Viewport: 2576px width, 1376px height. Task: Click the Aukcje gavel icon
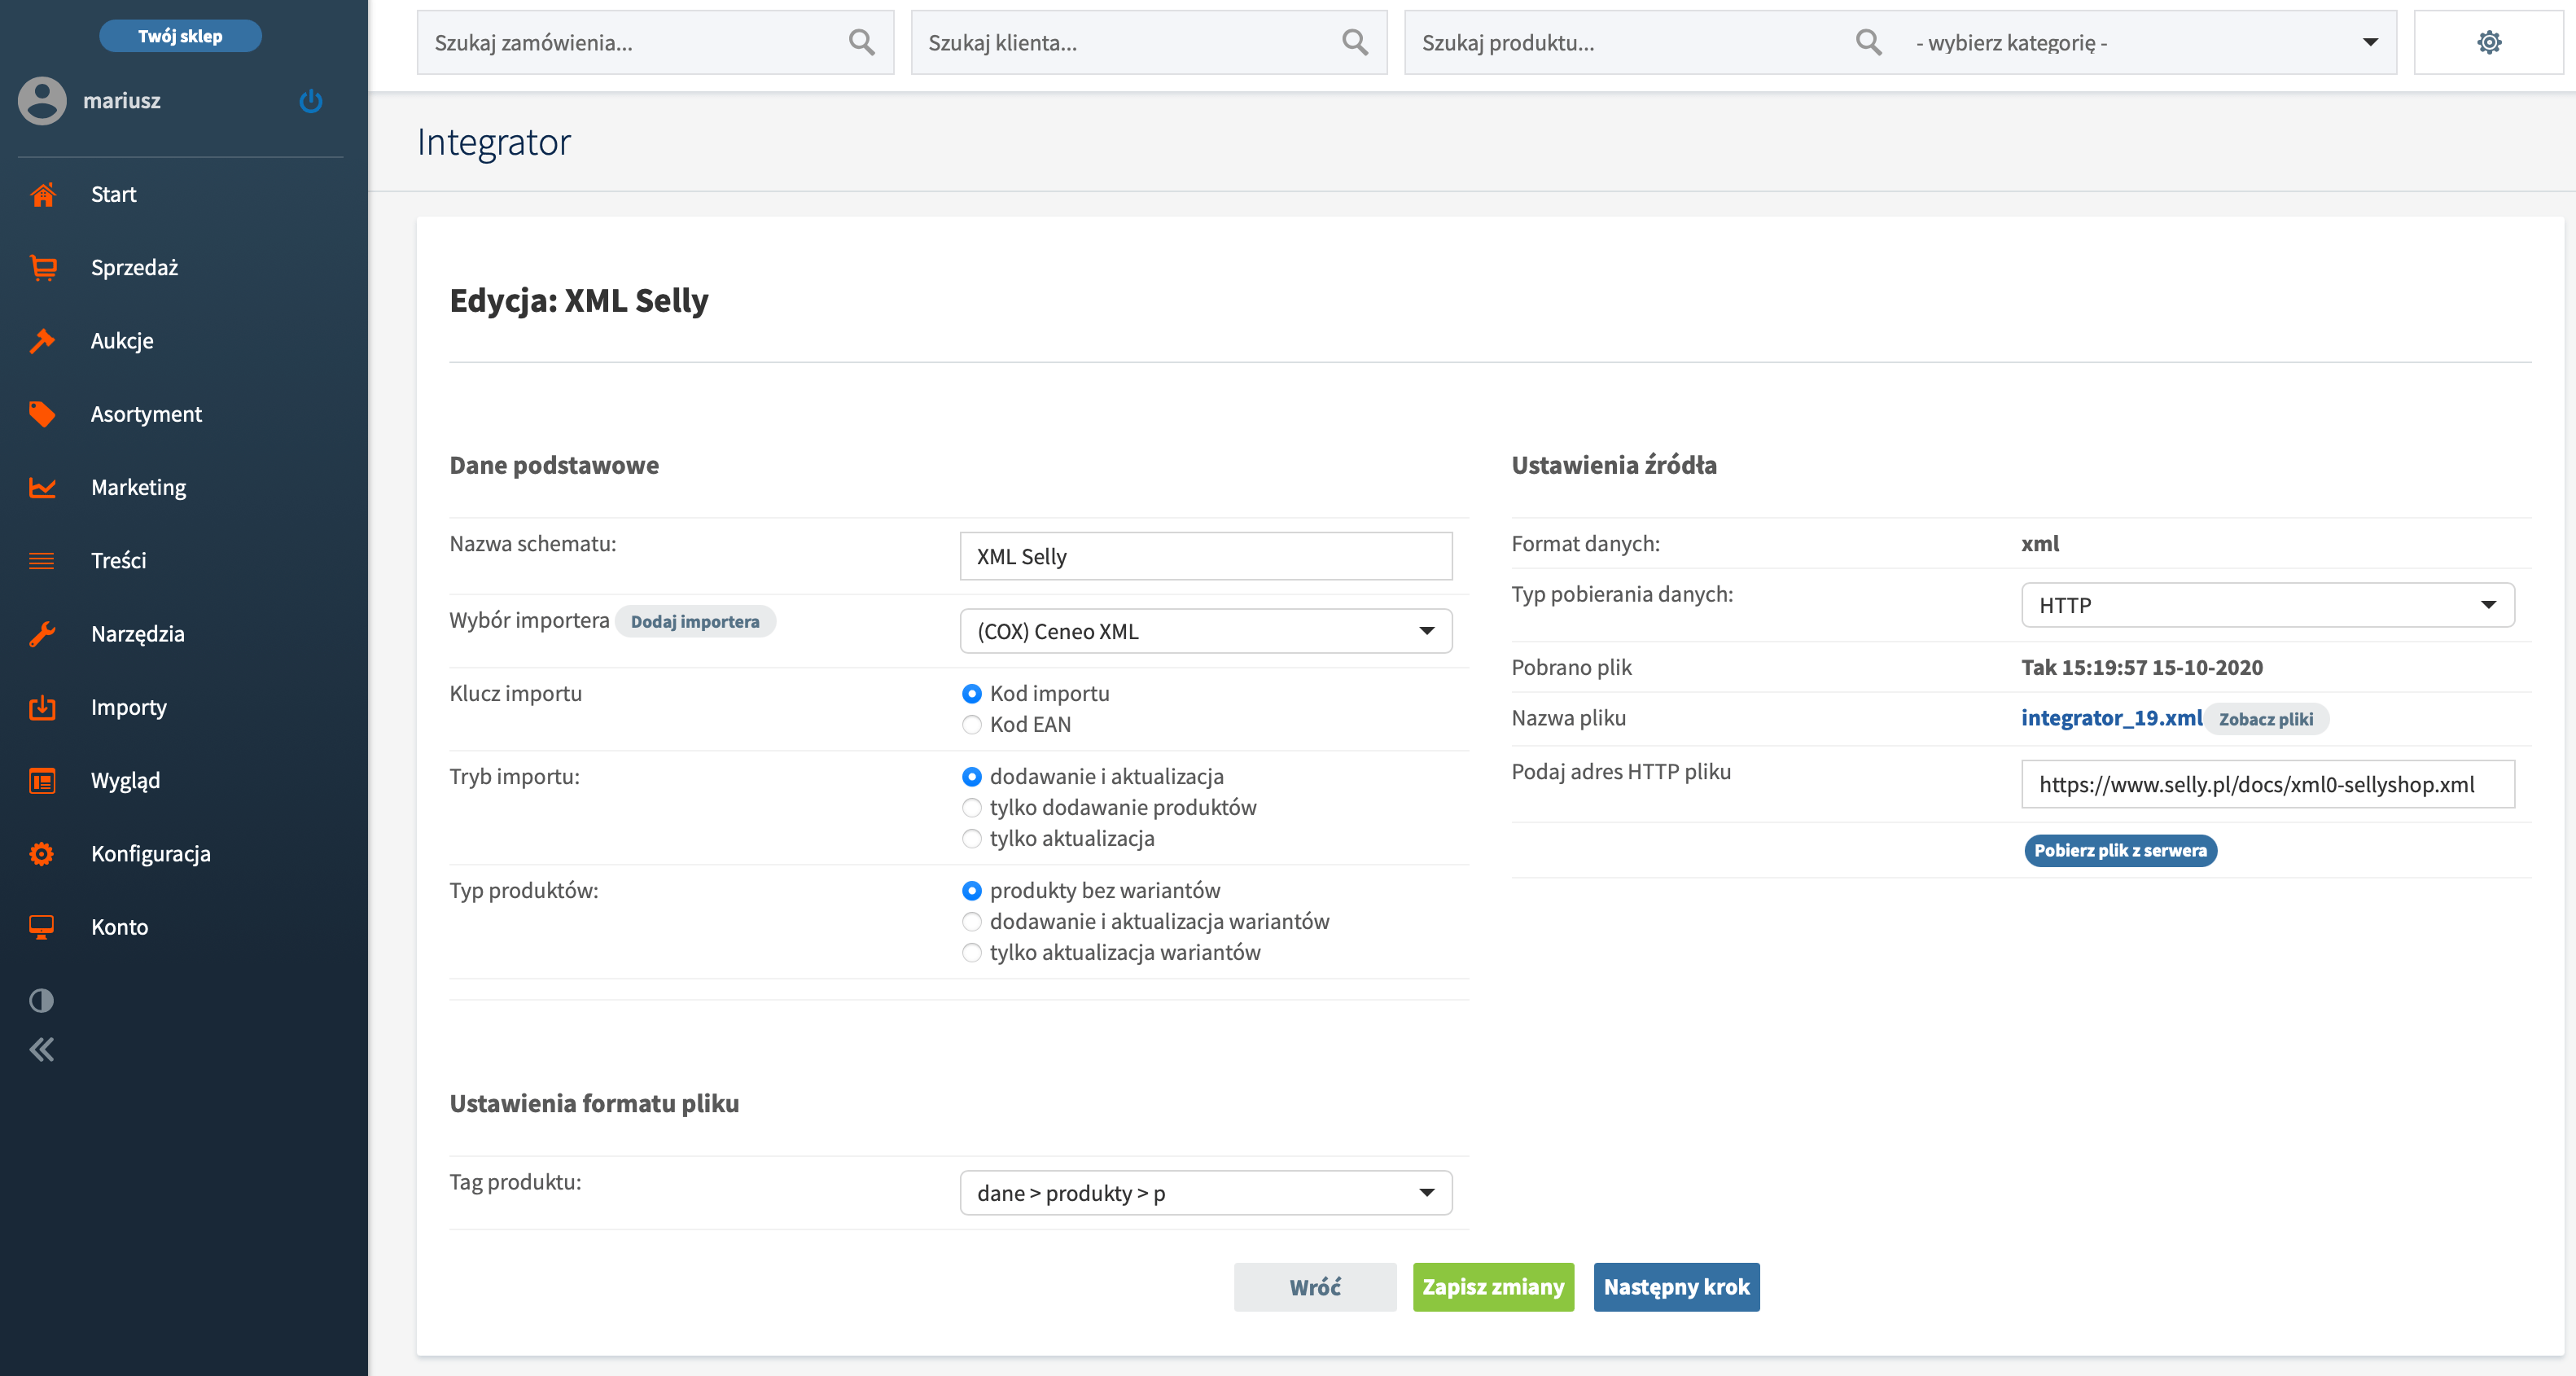click(x=42, y=341)
